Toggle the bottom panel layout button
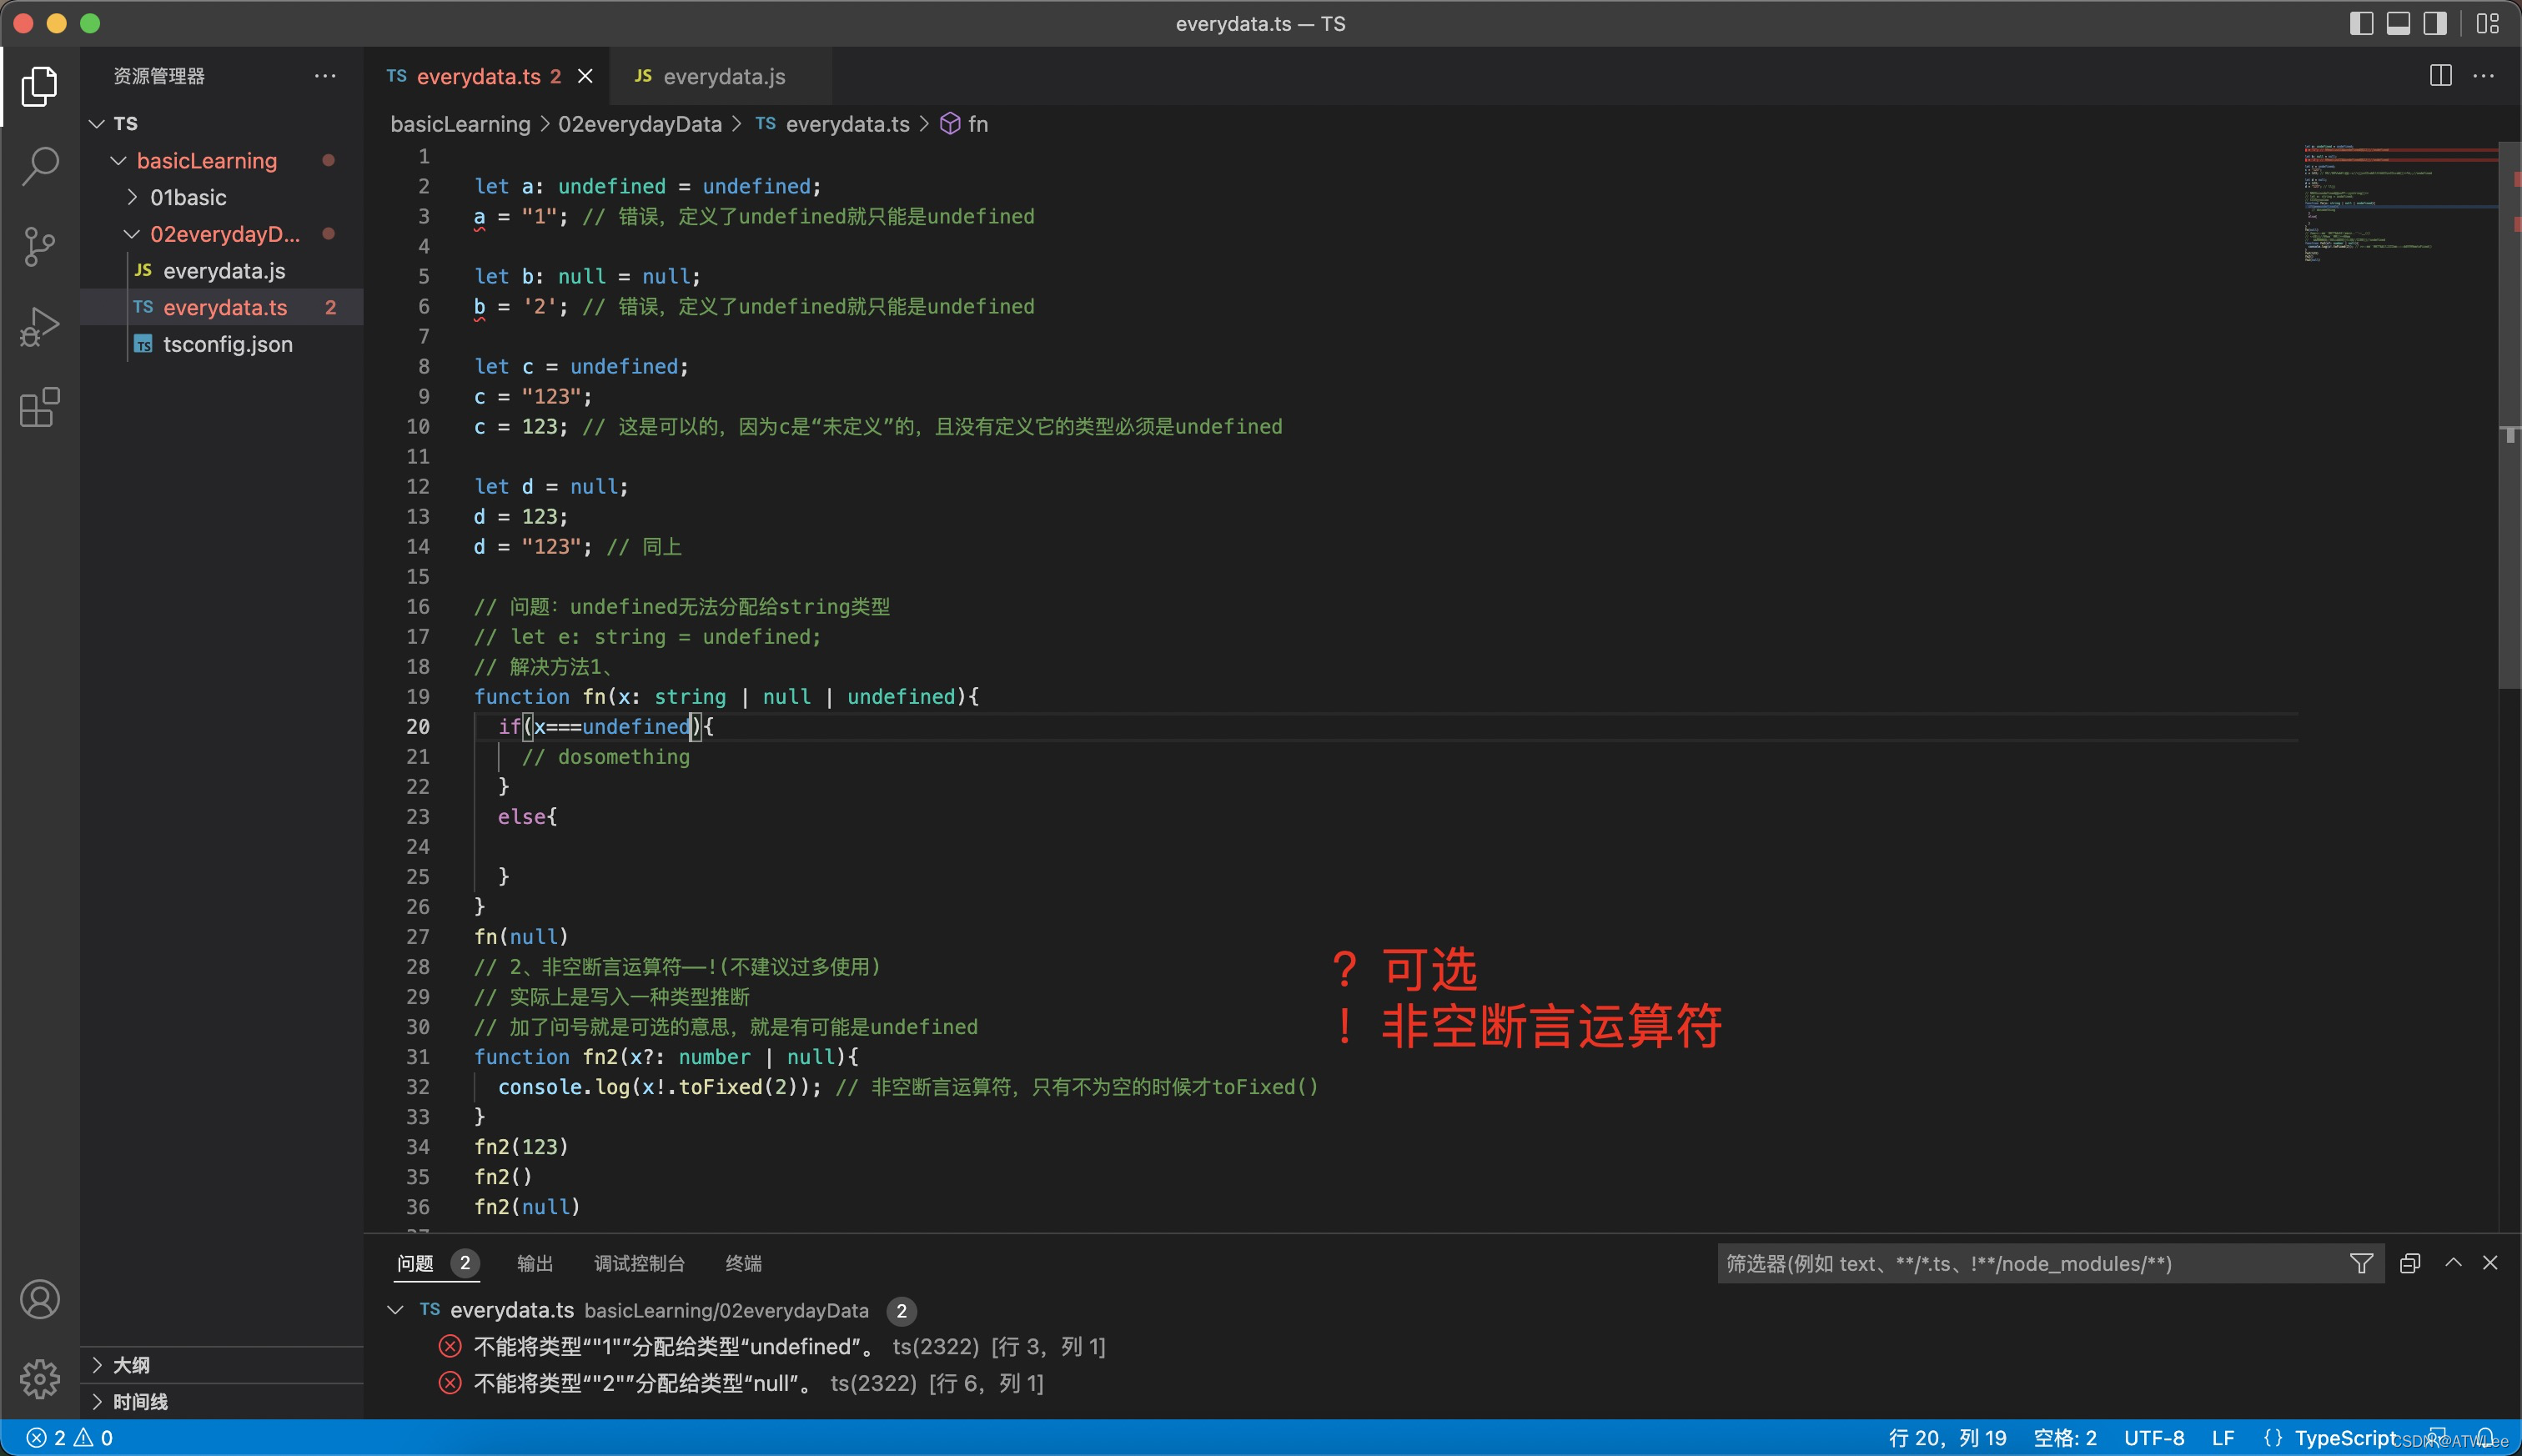Viewport: 2522px width, 1456px height. tap(2398, 23)
